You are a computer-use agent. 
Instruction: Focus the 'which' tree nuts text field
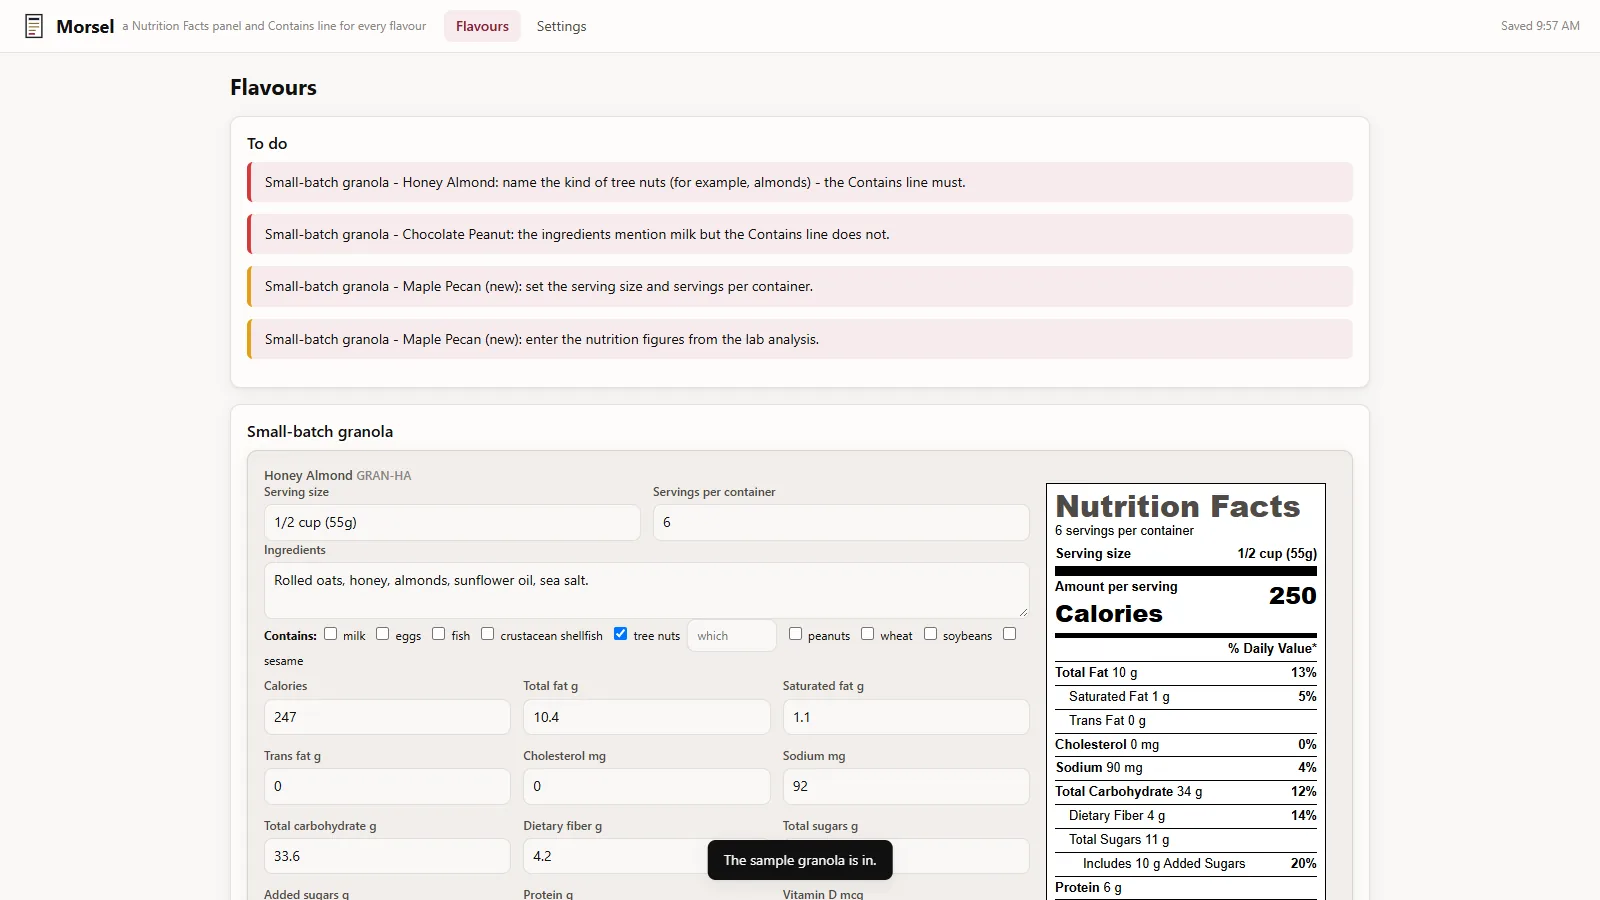coord(732,636)
